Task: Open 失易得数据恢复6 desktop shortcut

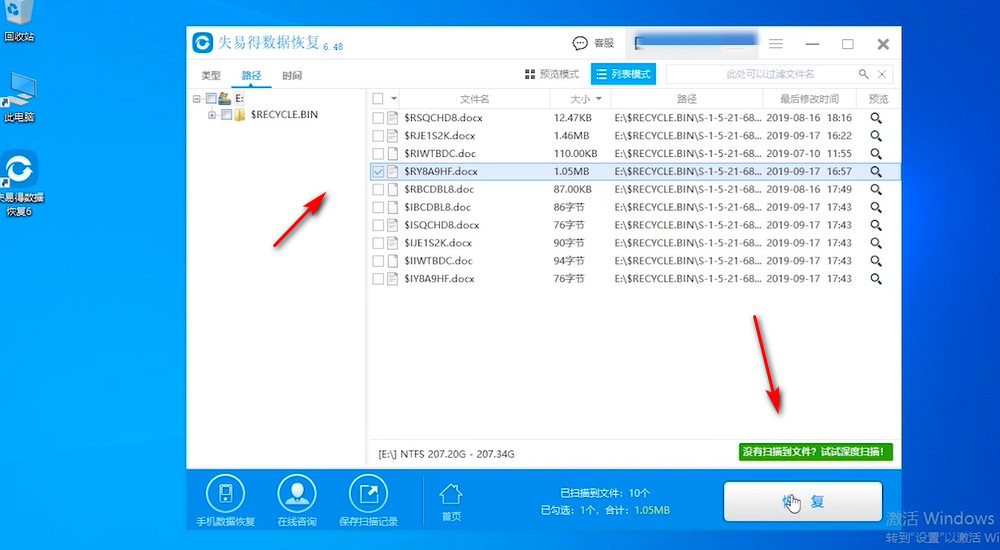Action: coord(19,183)
